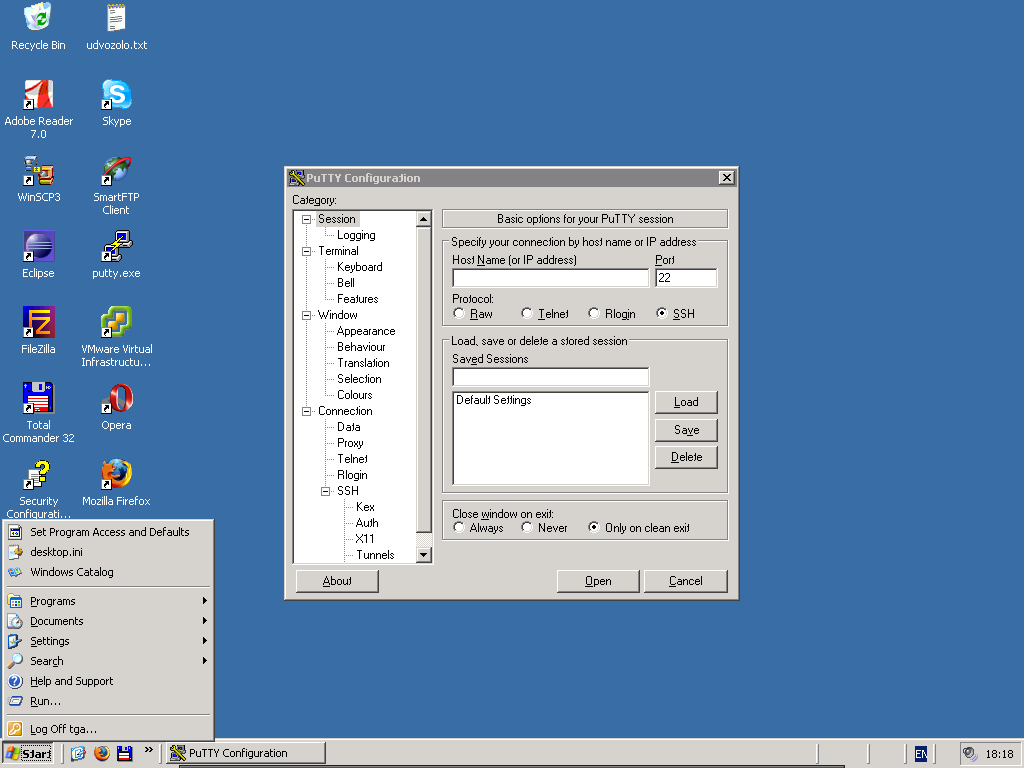Image resolution: width=1024 pixels, height=768 pixels.
Task: Click the Category tree scroll up arrow
Action: [424, 219]
